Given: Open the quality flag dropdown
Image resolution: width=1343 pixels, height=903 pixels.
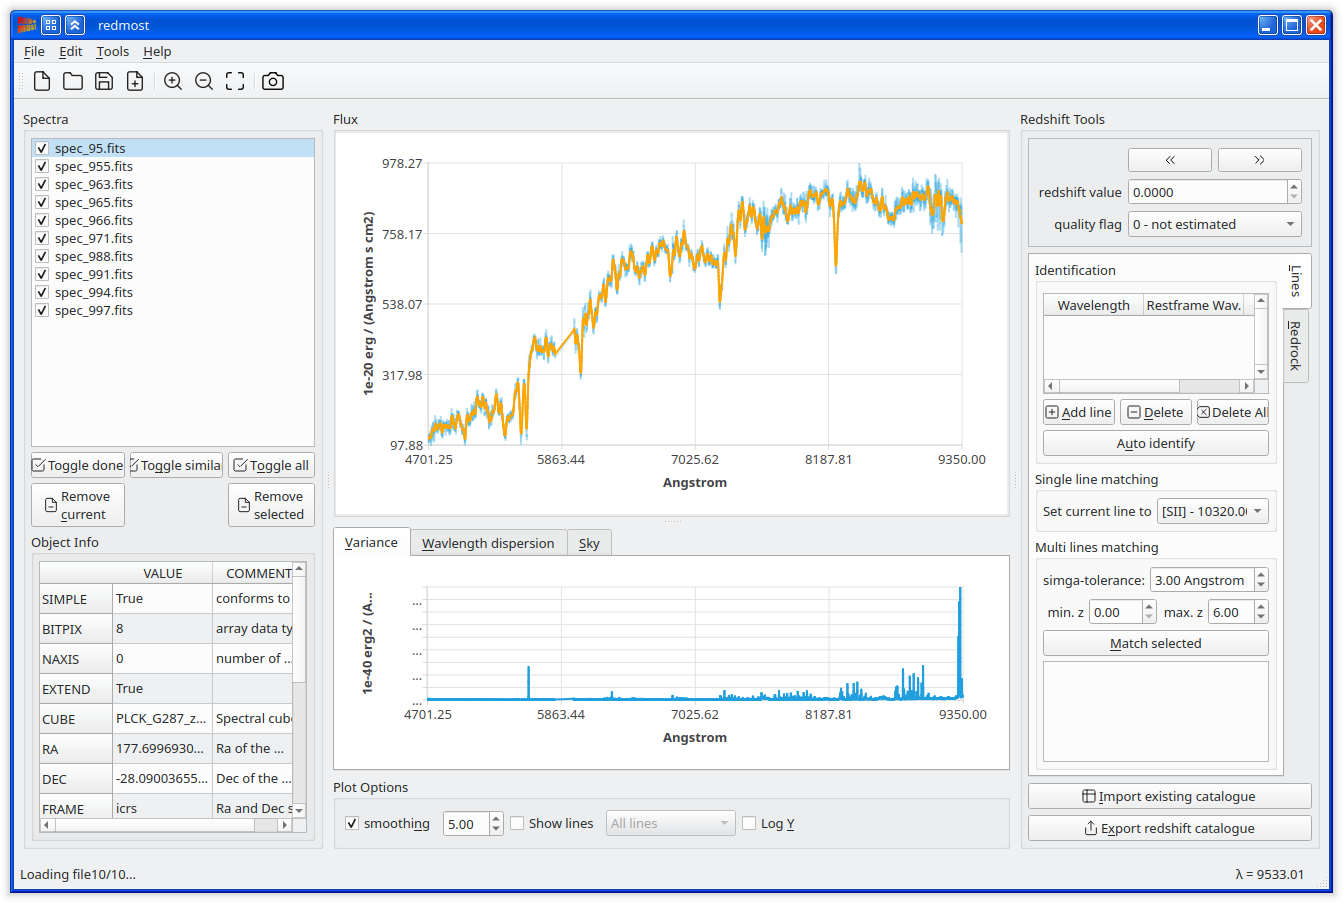Looking at the screenshot, I should [1214, 225].
